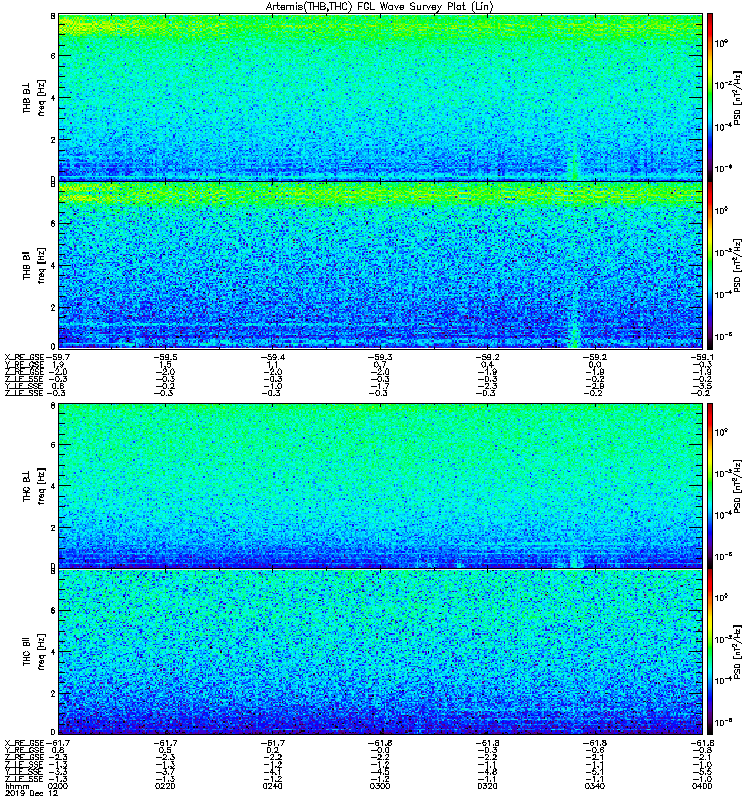Select the "THC B⊥" axis label
This screenshot has height=800, width=750.
tap(27, 486)
